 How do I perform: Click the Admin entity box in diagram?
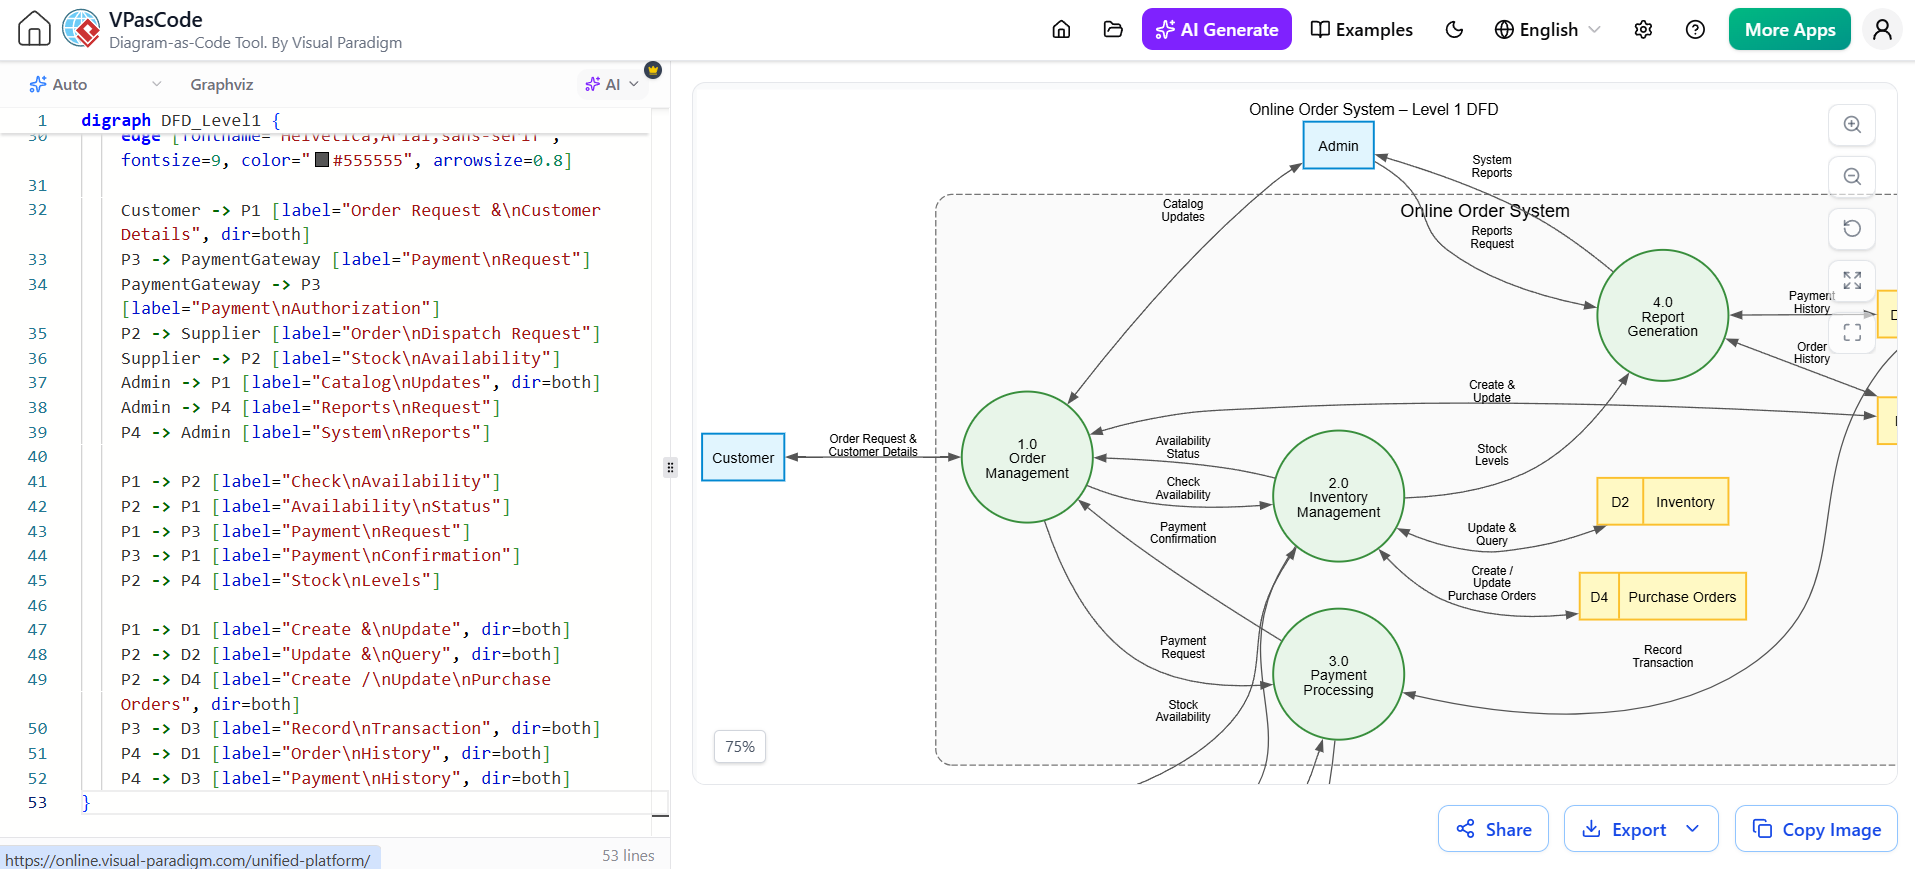(x=1338, y=145)
